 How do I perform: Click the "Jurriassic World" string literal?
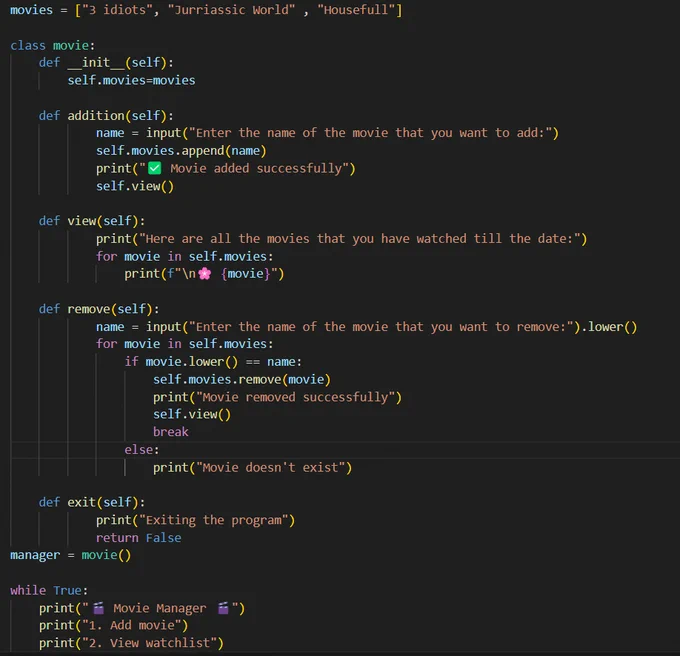[x=231, y=10]
